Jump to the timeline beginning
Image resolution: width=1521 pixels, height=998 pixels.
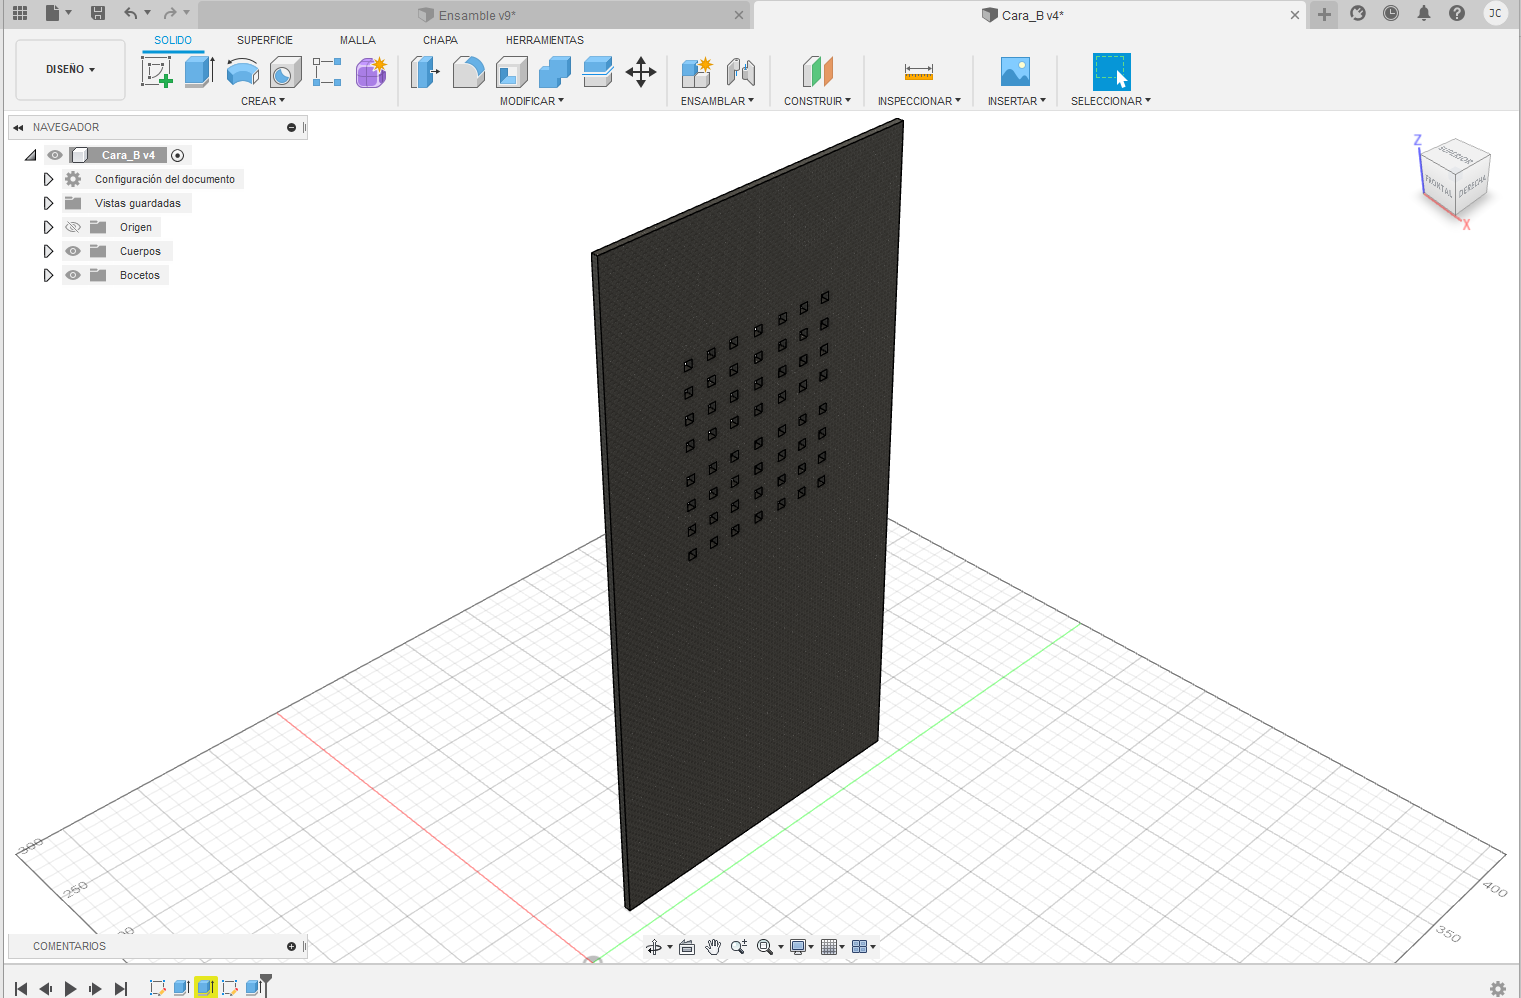21,988
